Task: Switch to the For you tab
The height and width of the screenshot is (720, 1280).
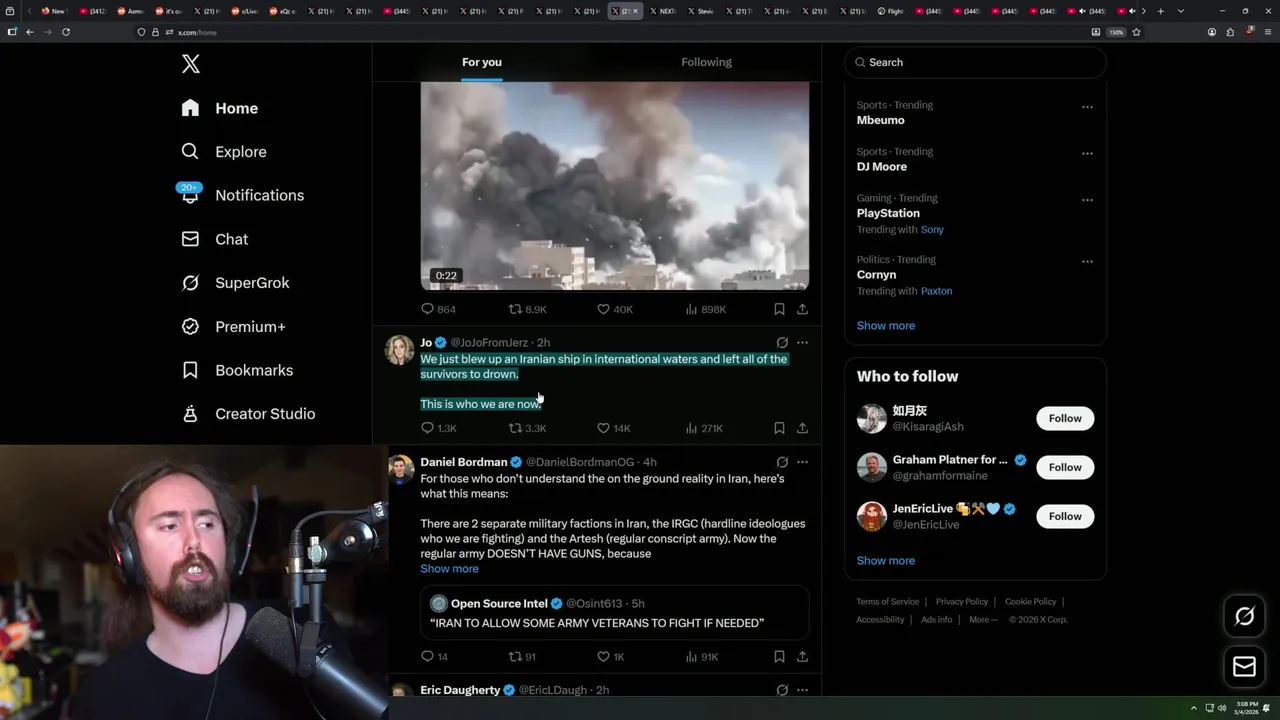Action: coord(482,62)
